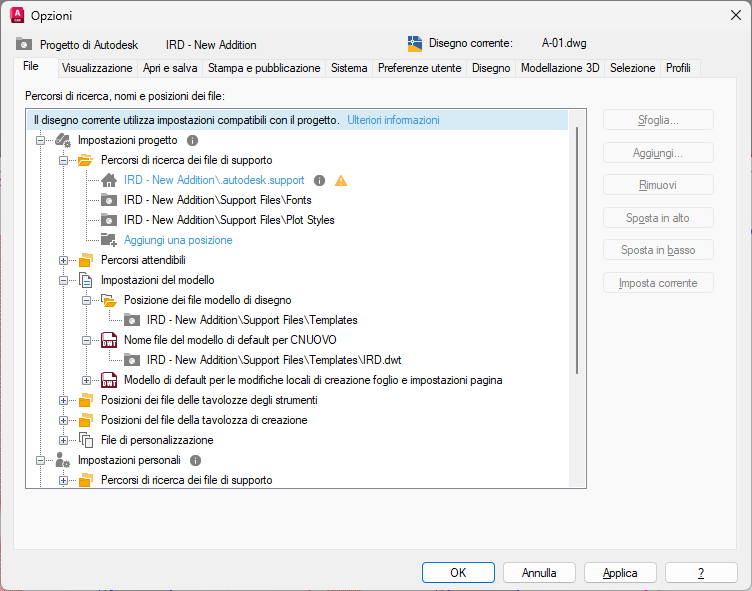Click info icon beside autodesk.support path

click(319, 181)
